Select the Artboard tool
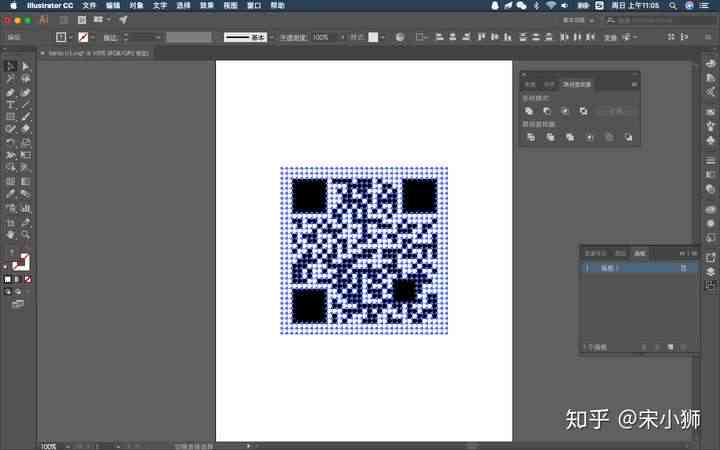Image resolution: width=720 pixels, height=450 pixels. click(11, 223)
